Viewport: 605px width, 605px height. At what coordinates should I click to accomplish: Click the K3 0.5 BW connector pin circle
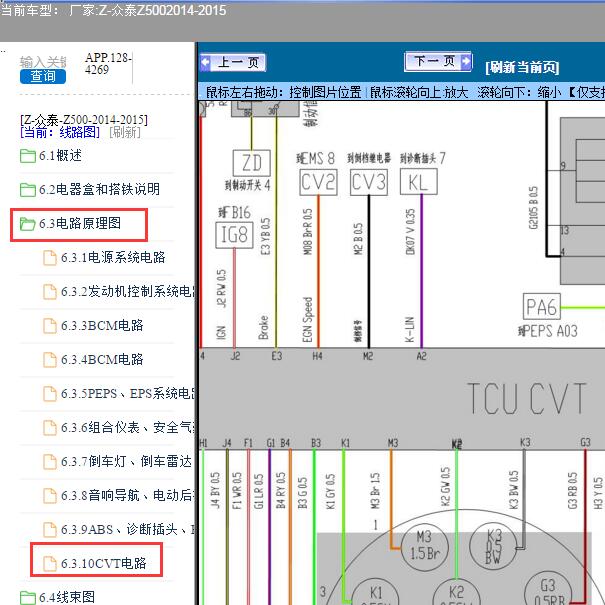point(493,546)
